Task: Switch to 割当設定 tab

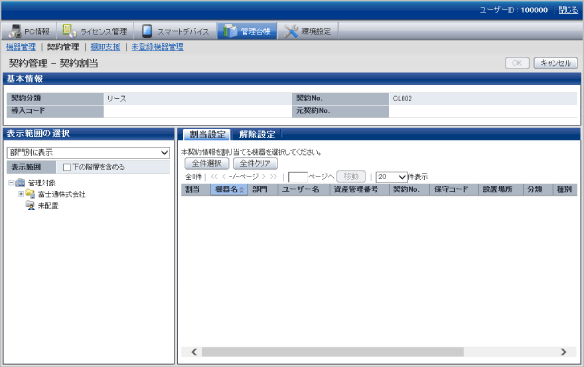Action: (x=207, y=135)
